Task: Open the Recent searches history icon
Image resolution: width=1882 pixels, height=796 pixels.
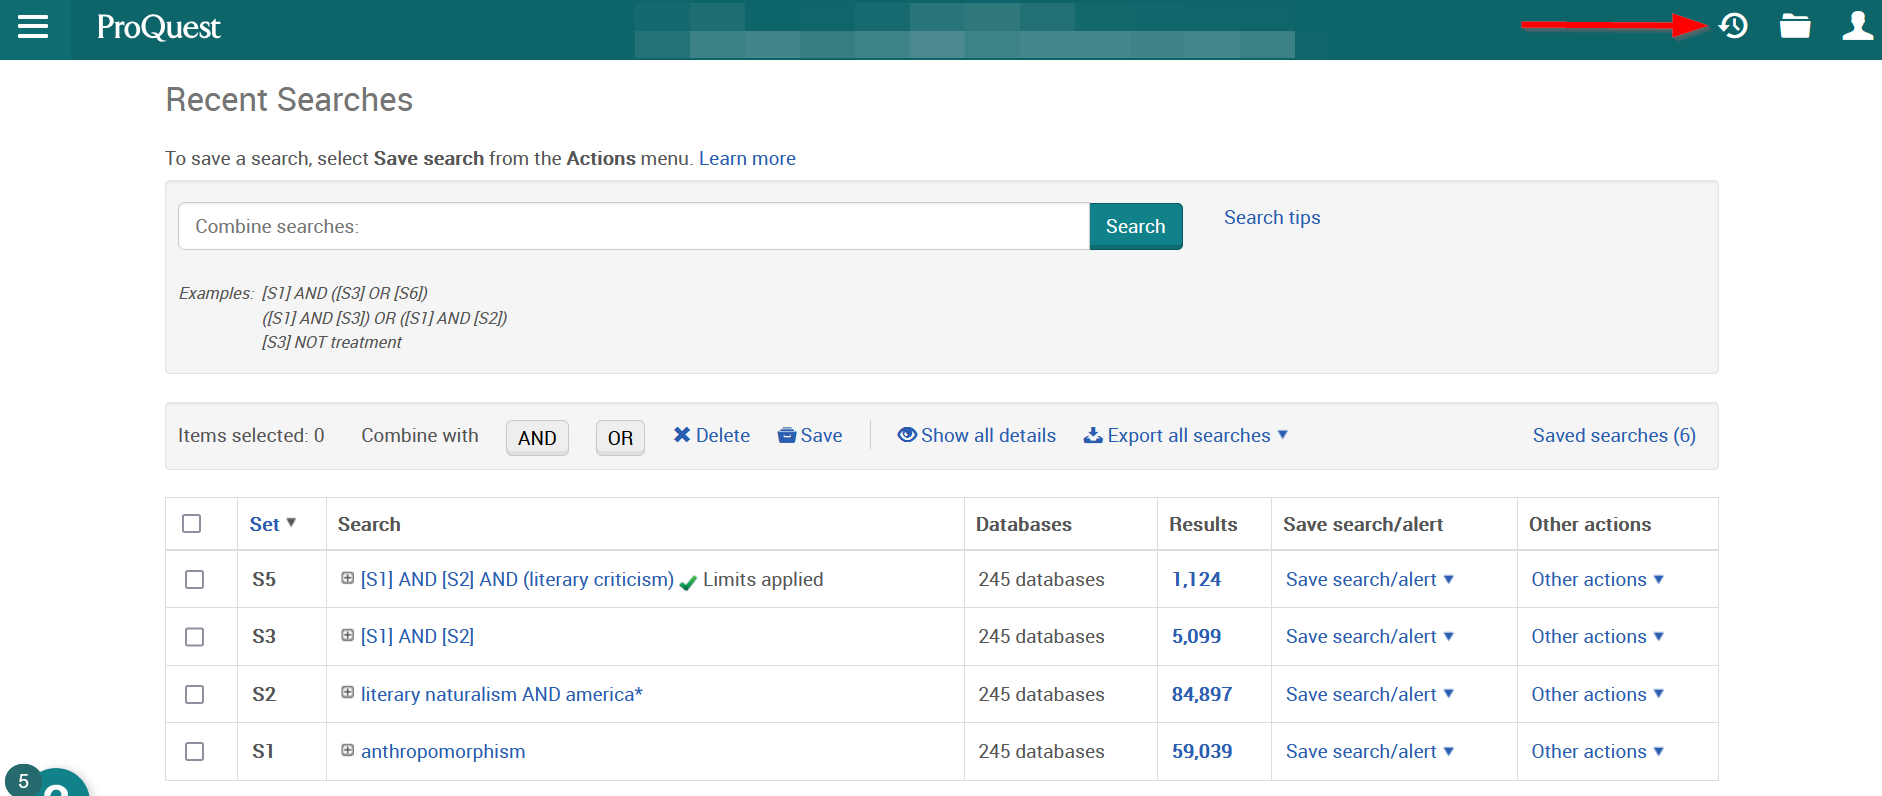Action: point(1733,26)
